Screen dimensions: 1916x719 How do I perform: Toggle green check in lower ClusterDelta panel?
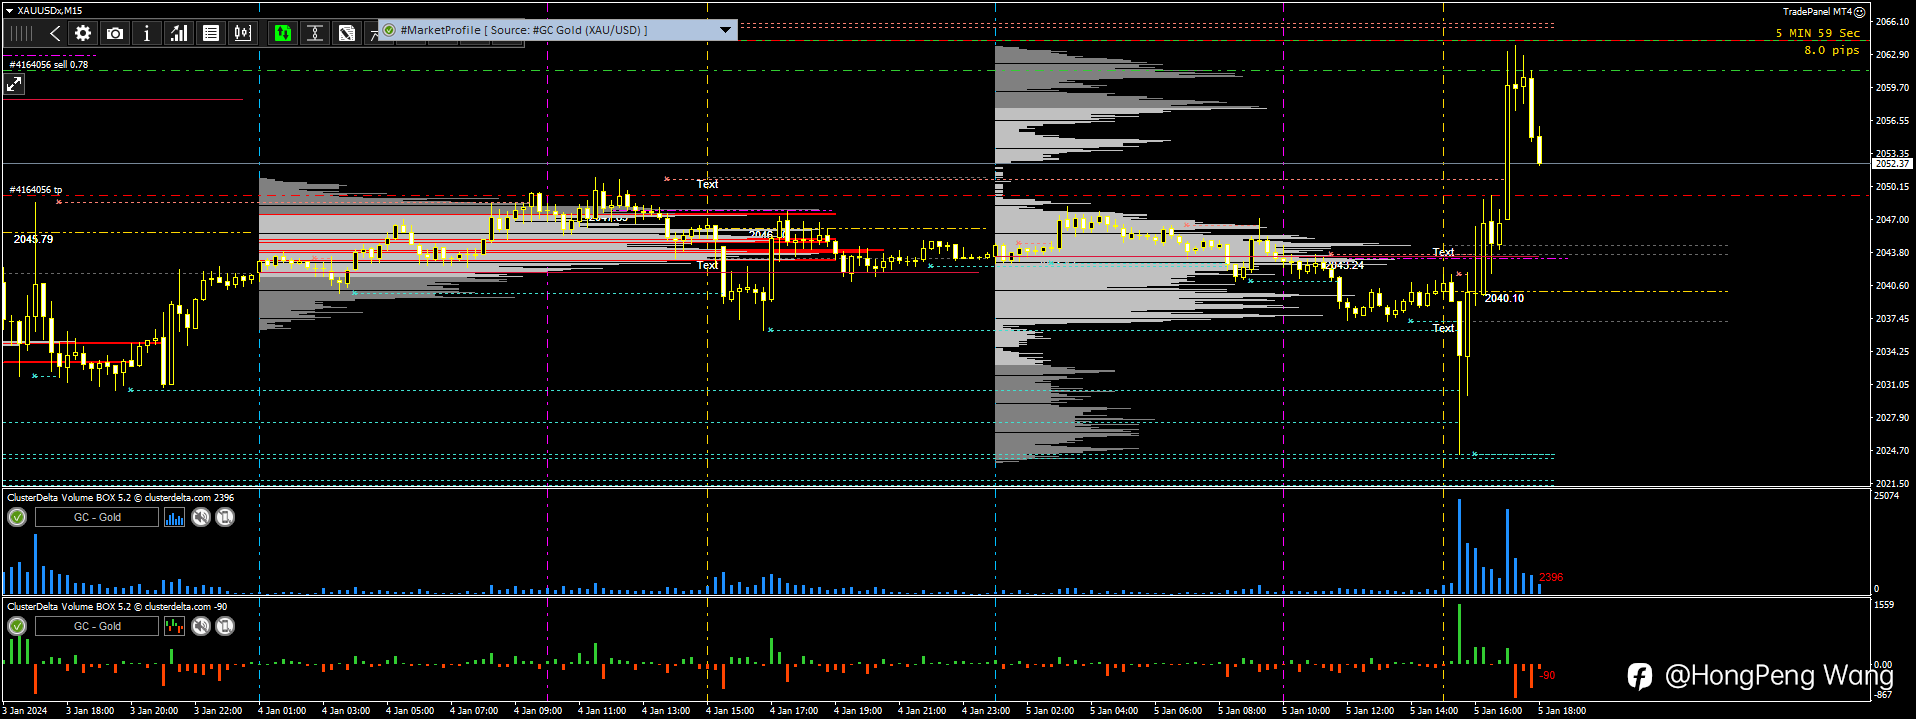17,626
